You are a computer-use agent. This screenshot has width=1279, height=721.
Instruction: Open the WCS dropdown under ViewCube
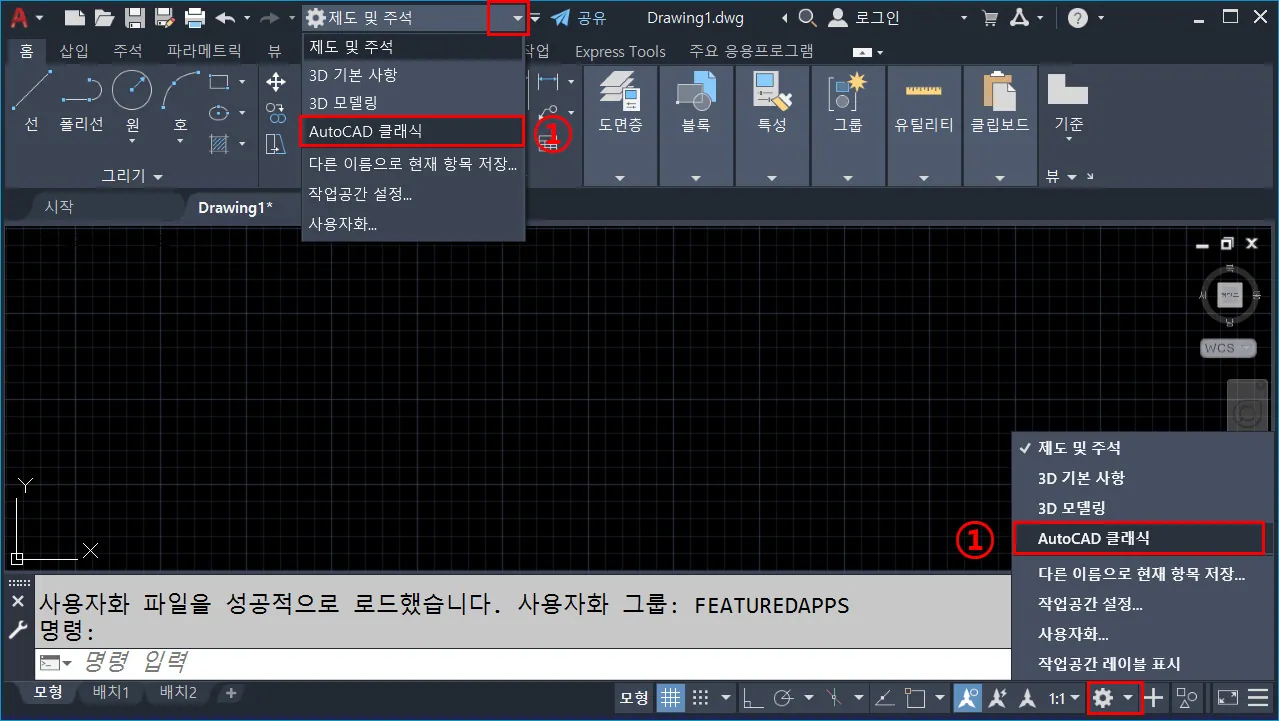1228,348
